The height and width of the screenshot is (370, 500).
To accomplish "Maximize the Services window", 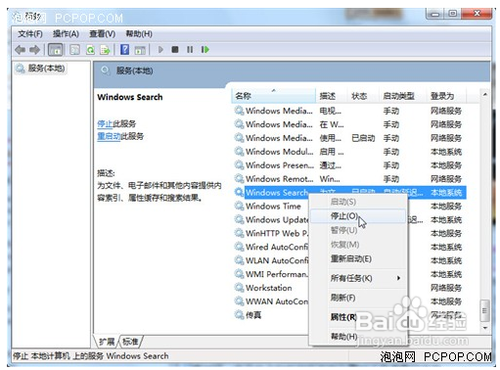I will click(x=453, y=14).
